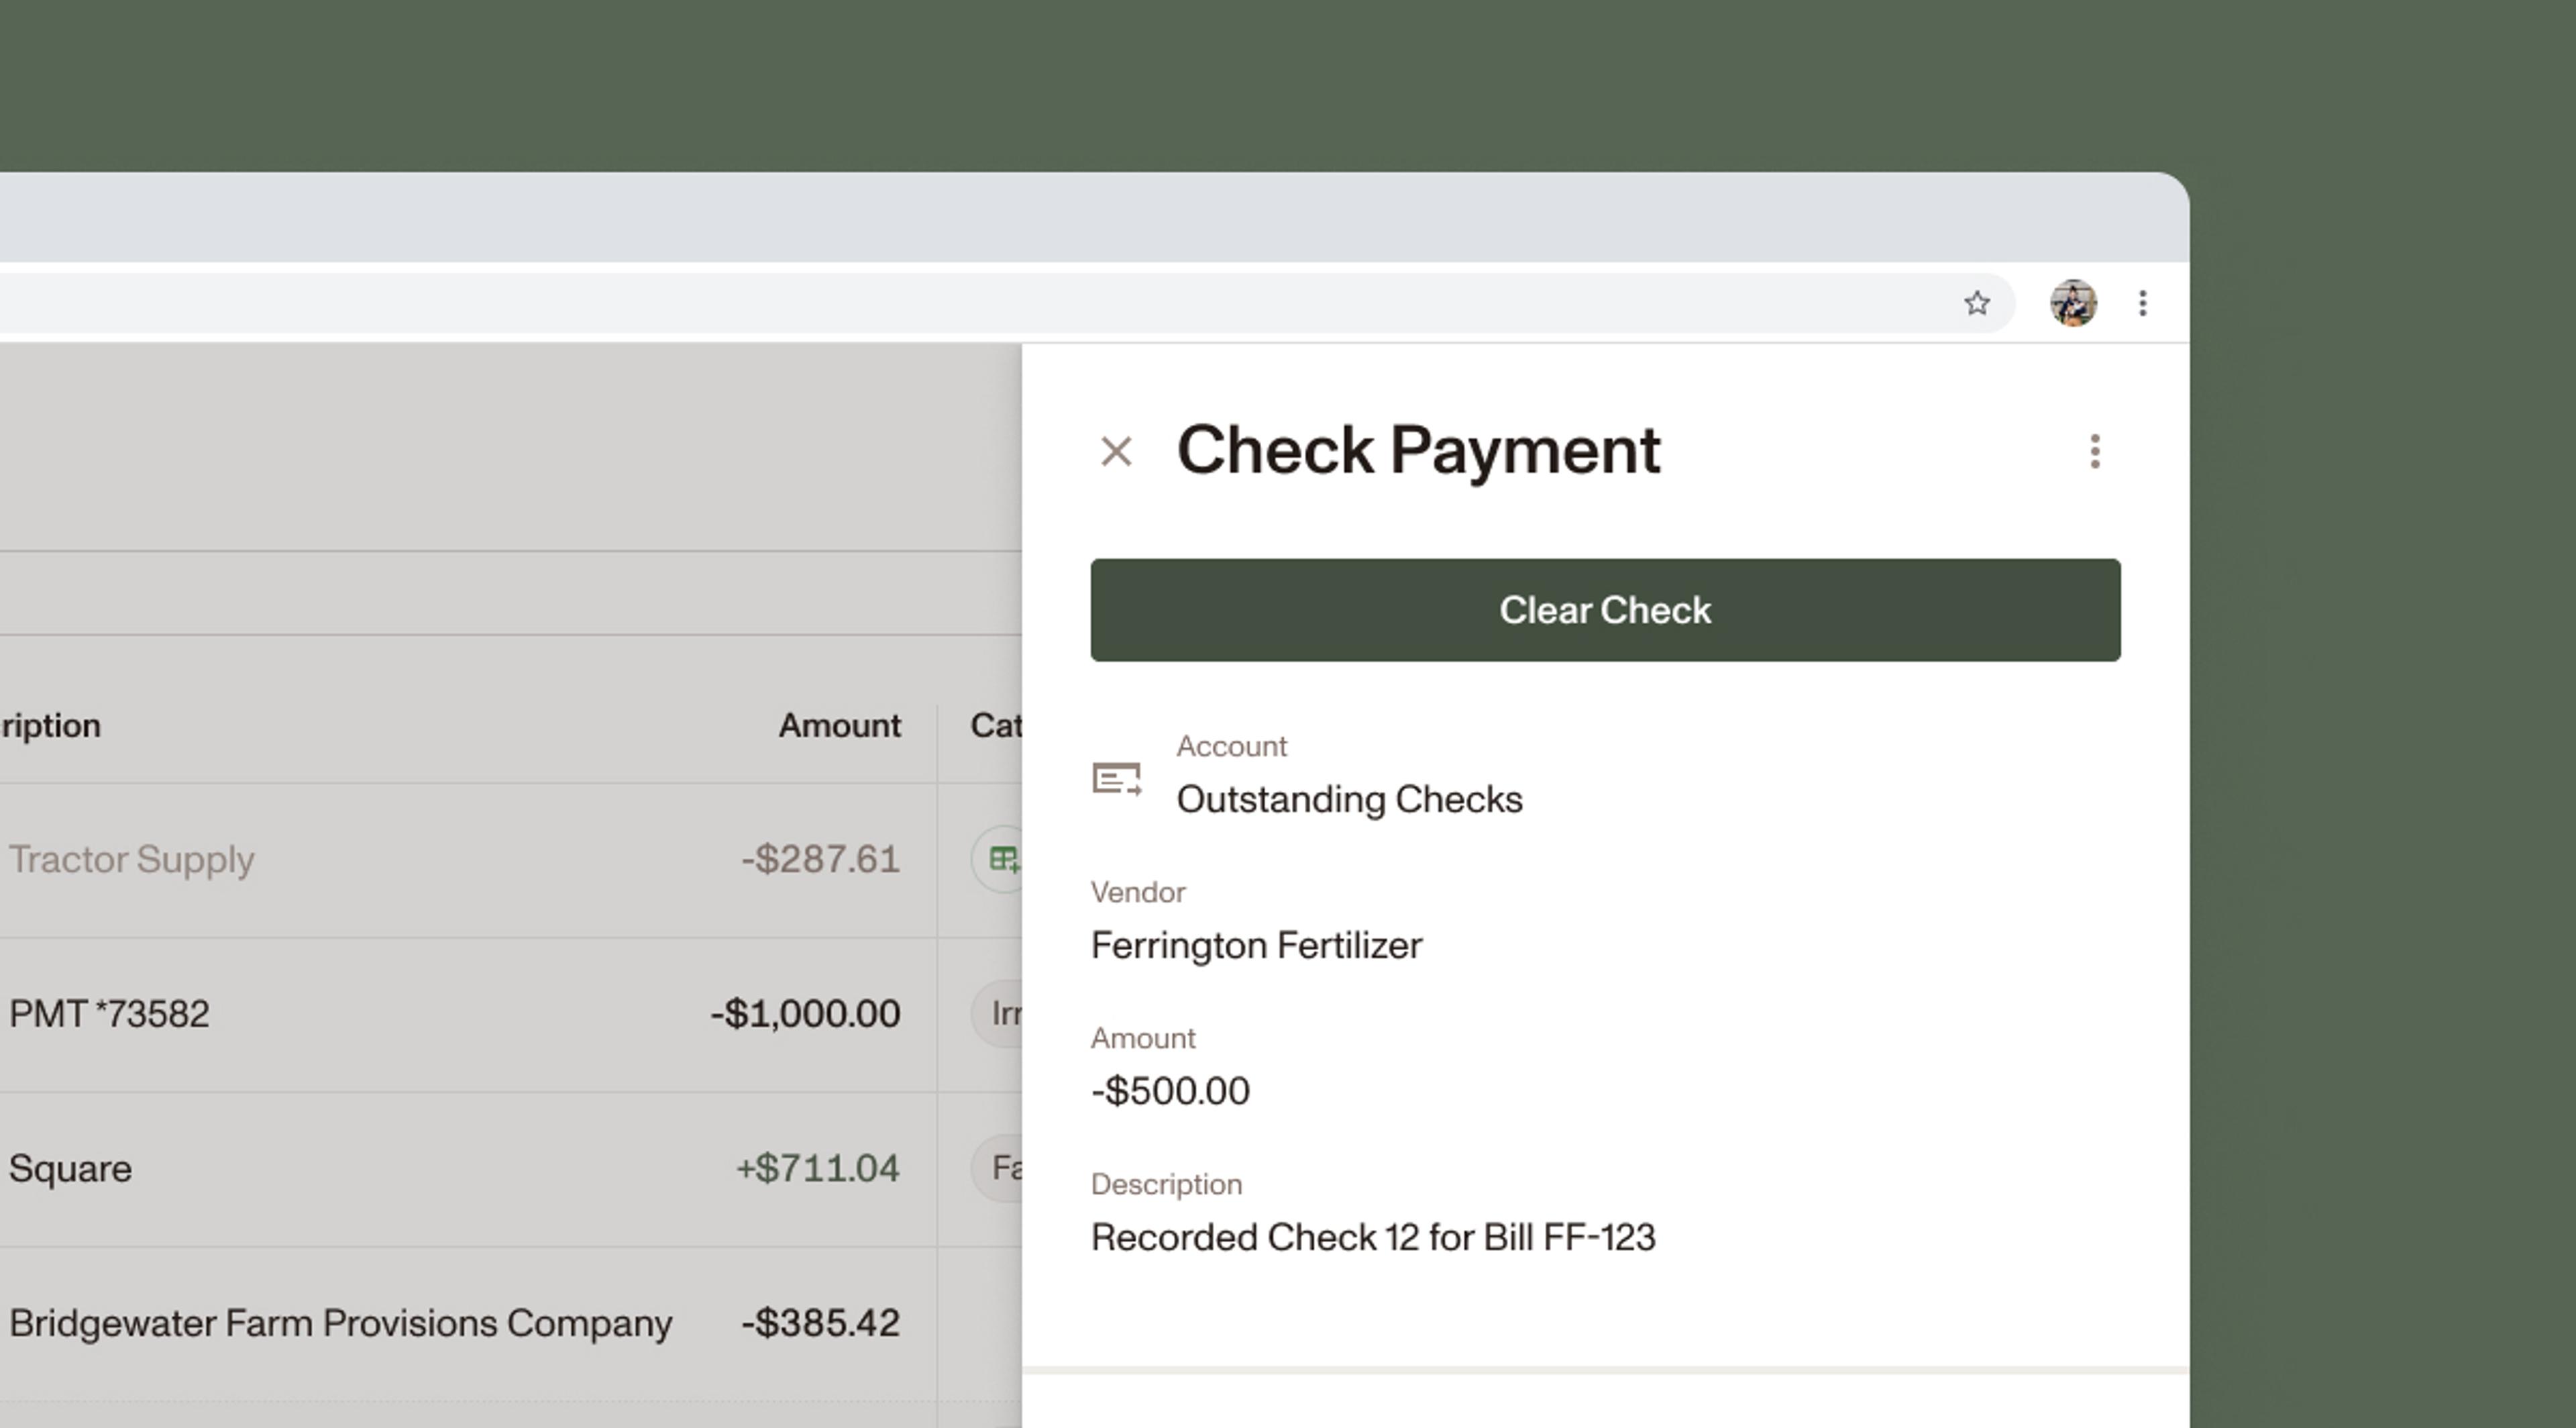The width and height of the screenshot is (2576, 1428).
Task: Open the PMT *73582 transaction
Action: click(110, 1014)
